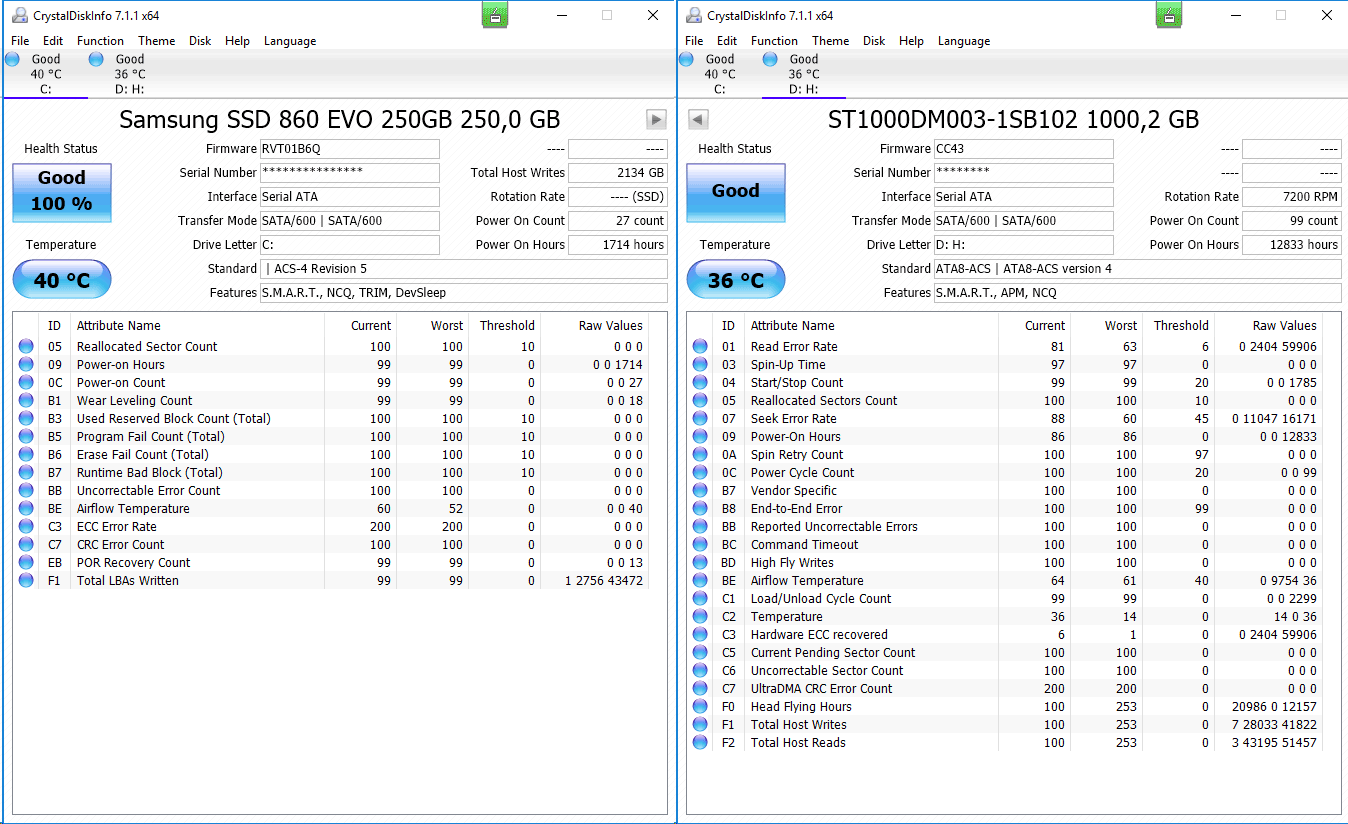Open Help menu in the left window
1348x824 pixels.
(237, 41)
